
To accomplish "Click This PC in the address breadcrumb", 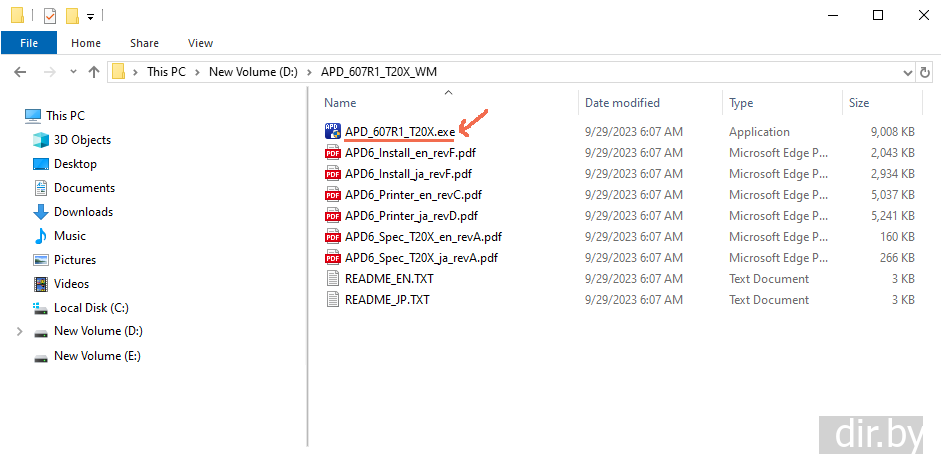I will click(166, 72).
